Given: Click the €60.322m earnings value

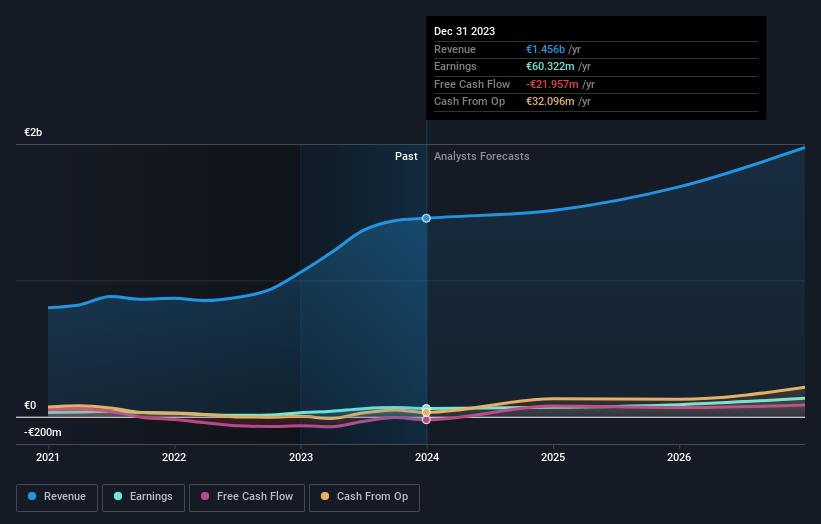Looking at the screenshot, I should tap(550, 66).
